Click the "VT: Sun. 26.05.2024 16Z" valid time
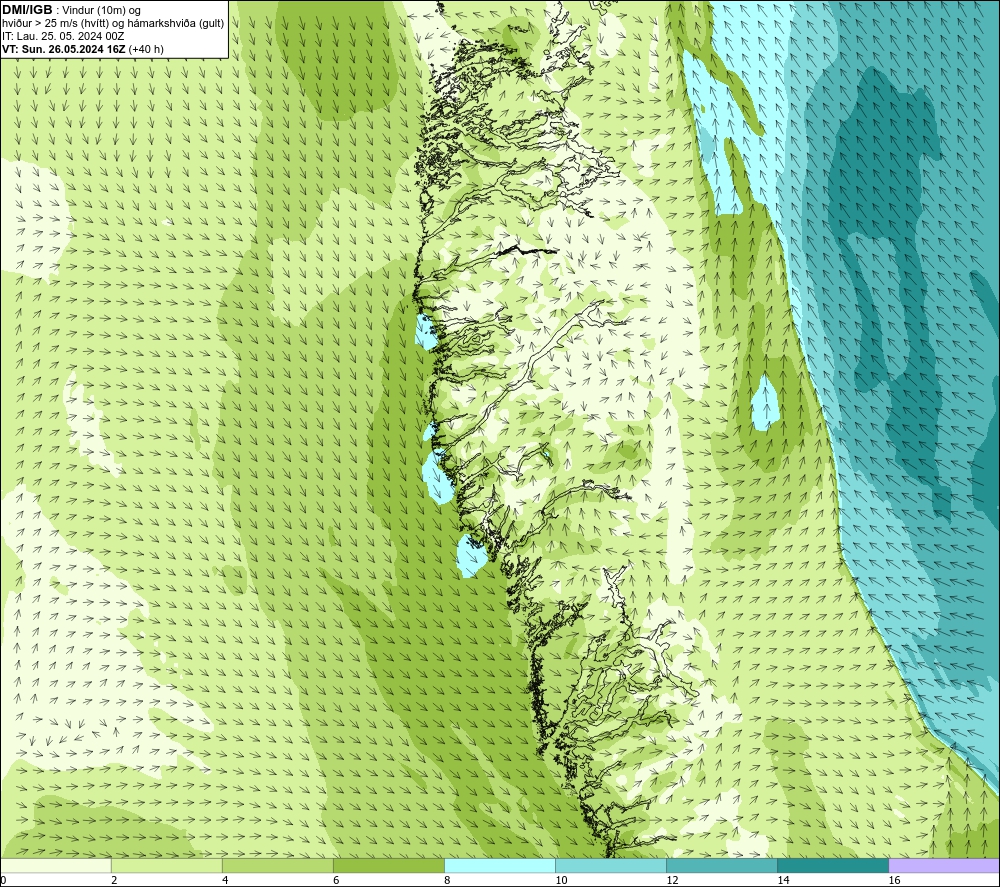This screenshot has height=887, width=1000. pos(64,49)
